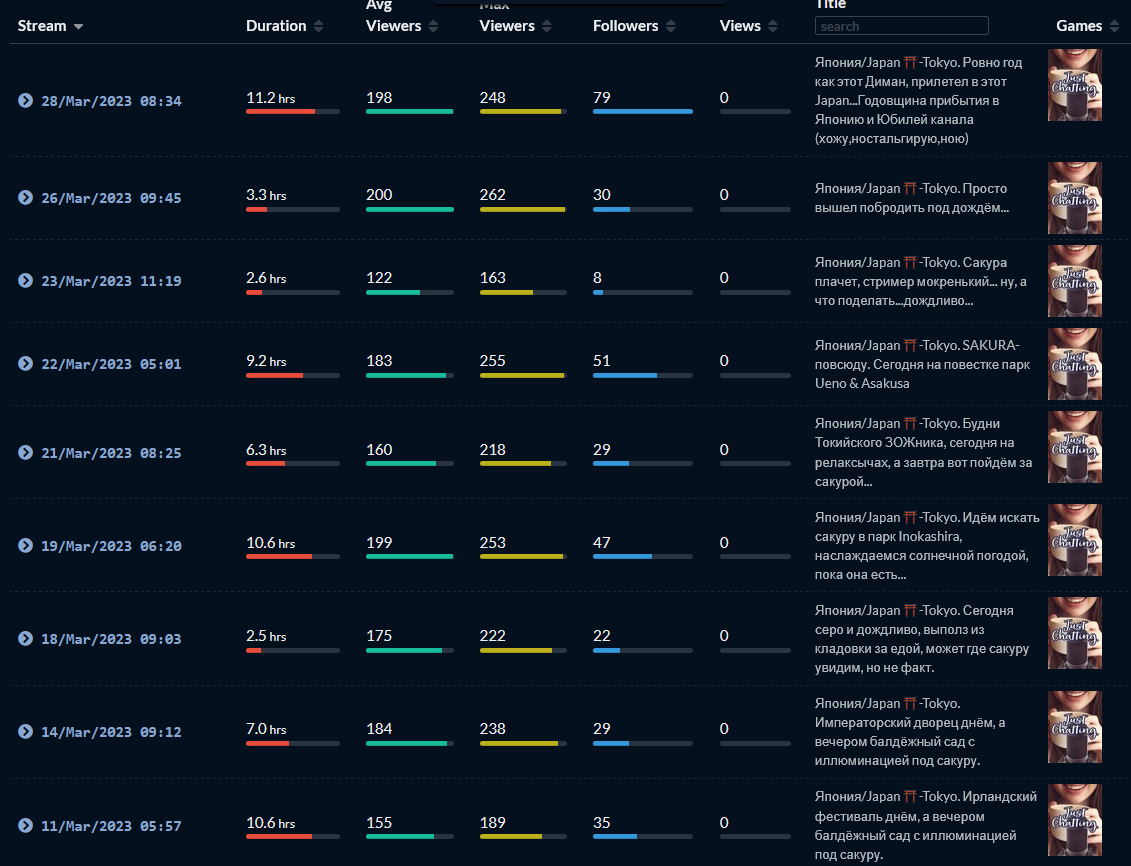This screenshot has height=866, width=1131.
Task: Click Just Chatting thumbnail for 11/Mar stream
Action: 1075,820
